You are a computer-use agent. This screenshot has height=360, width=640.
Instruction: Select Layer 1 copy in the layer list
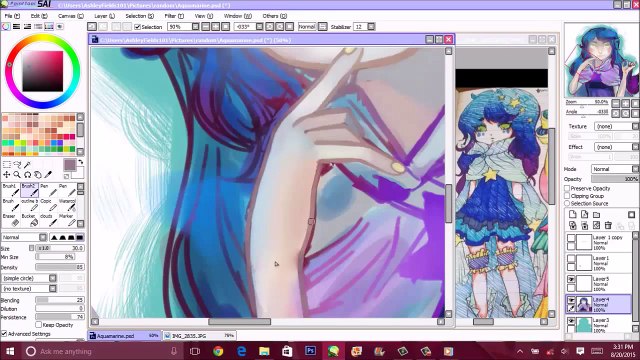point(598,242)
